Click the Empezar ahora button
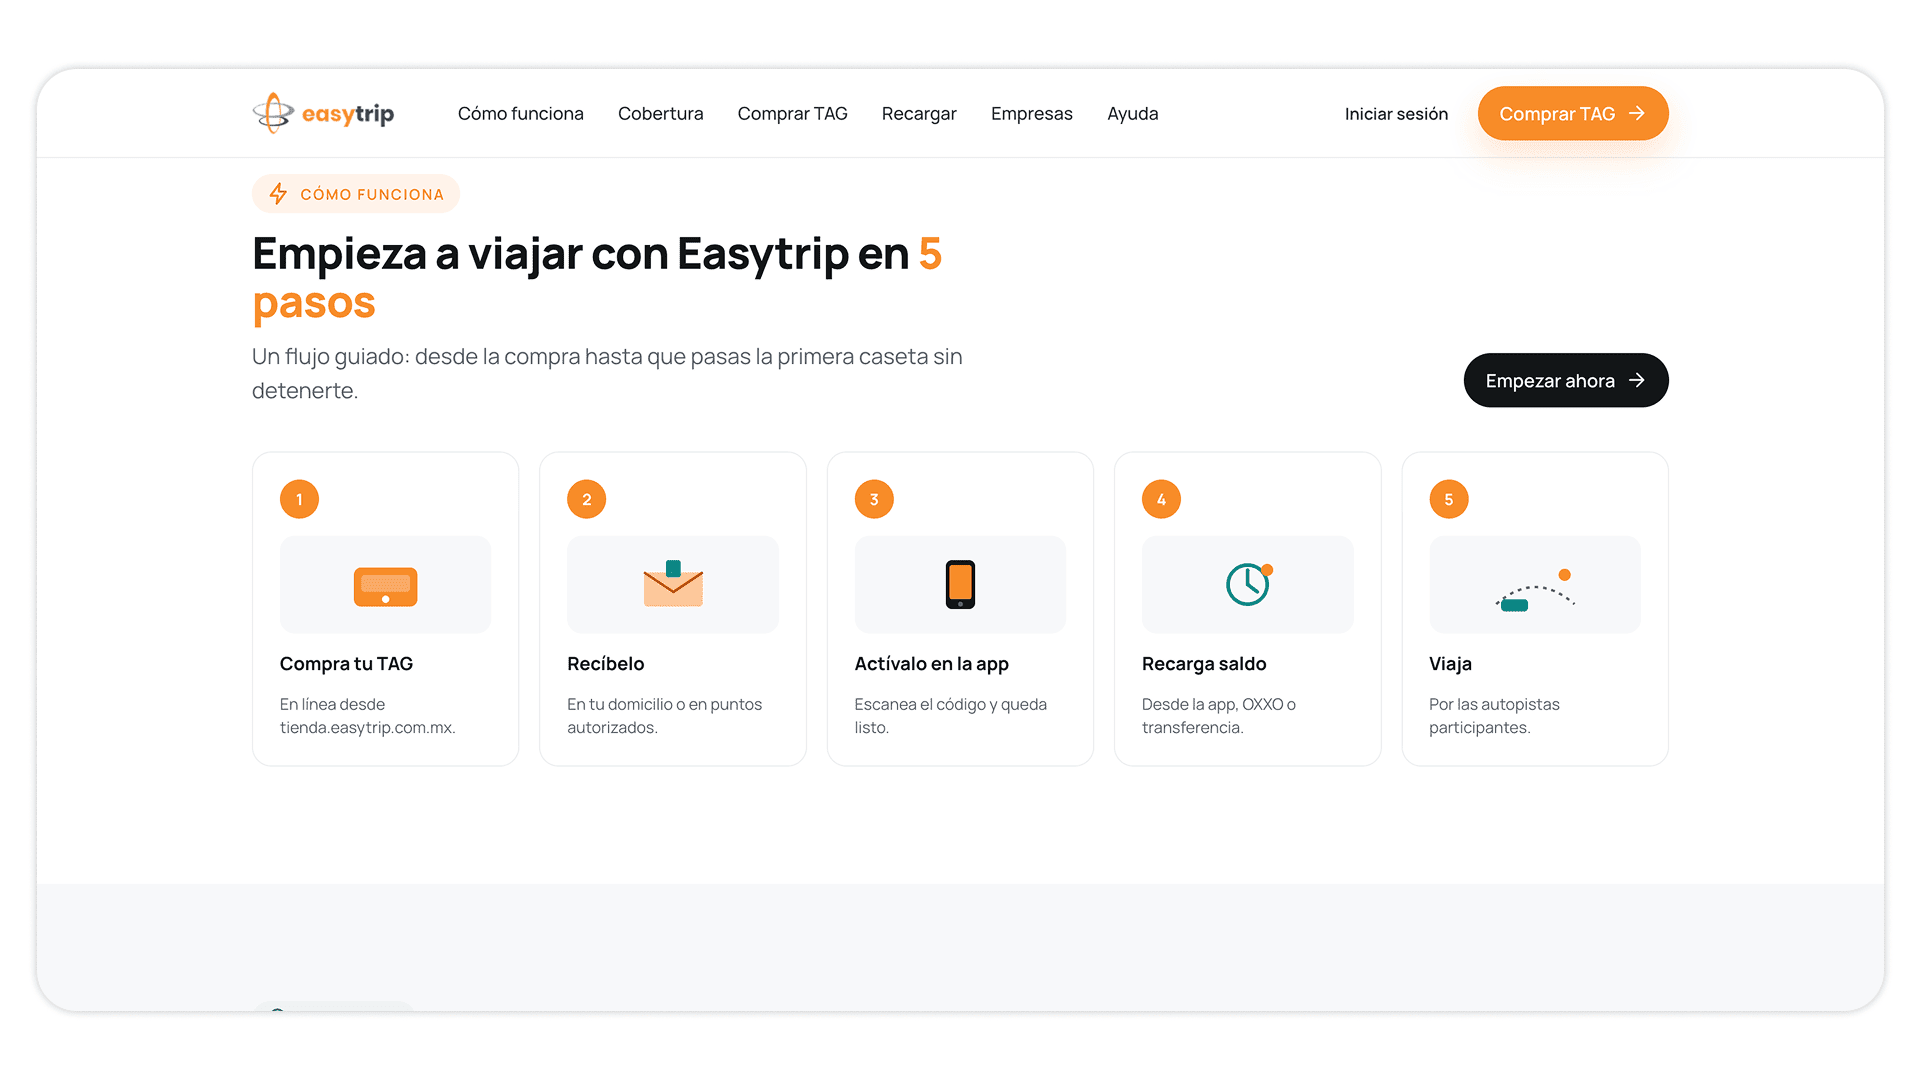Screen dimensions: 1920x1080 click(1566, 380)
